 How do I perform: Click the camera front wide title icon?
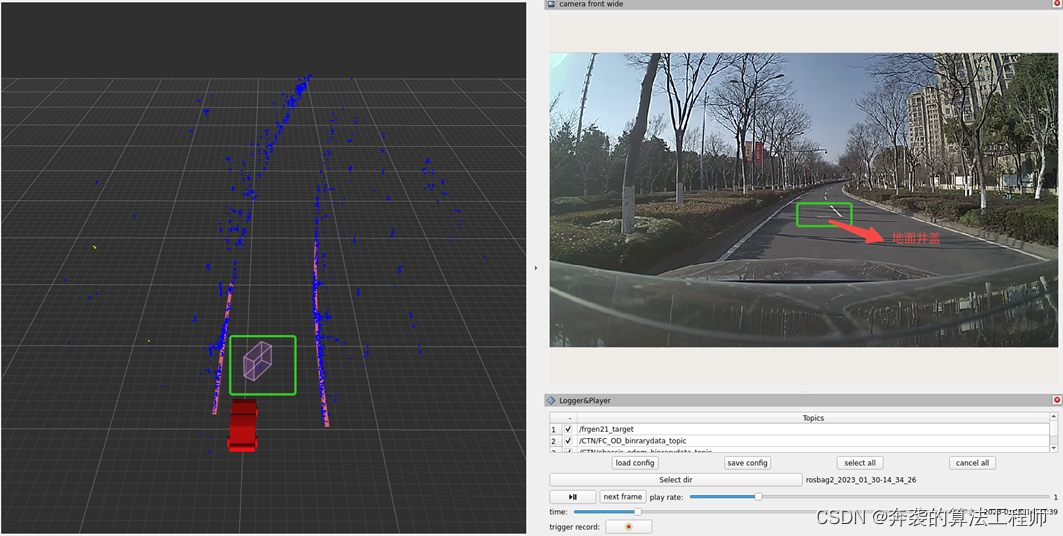click(550, 4)
